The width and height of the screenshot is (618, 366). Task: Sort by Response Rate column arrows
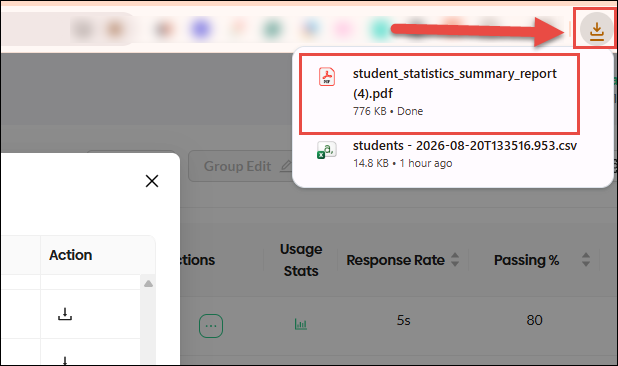click(455, 260)
